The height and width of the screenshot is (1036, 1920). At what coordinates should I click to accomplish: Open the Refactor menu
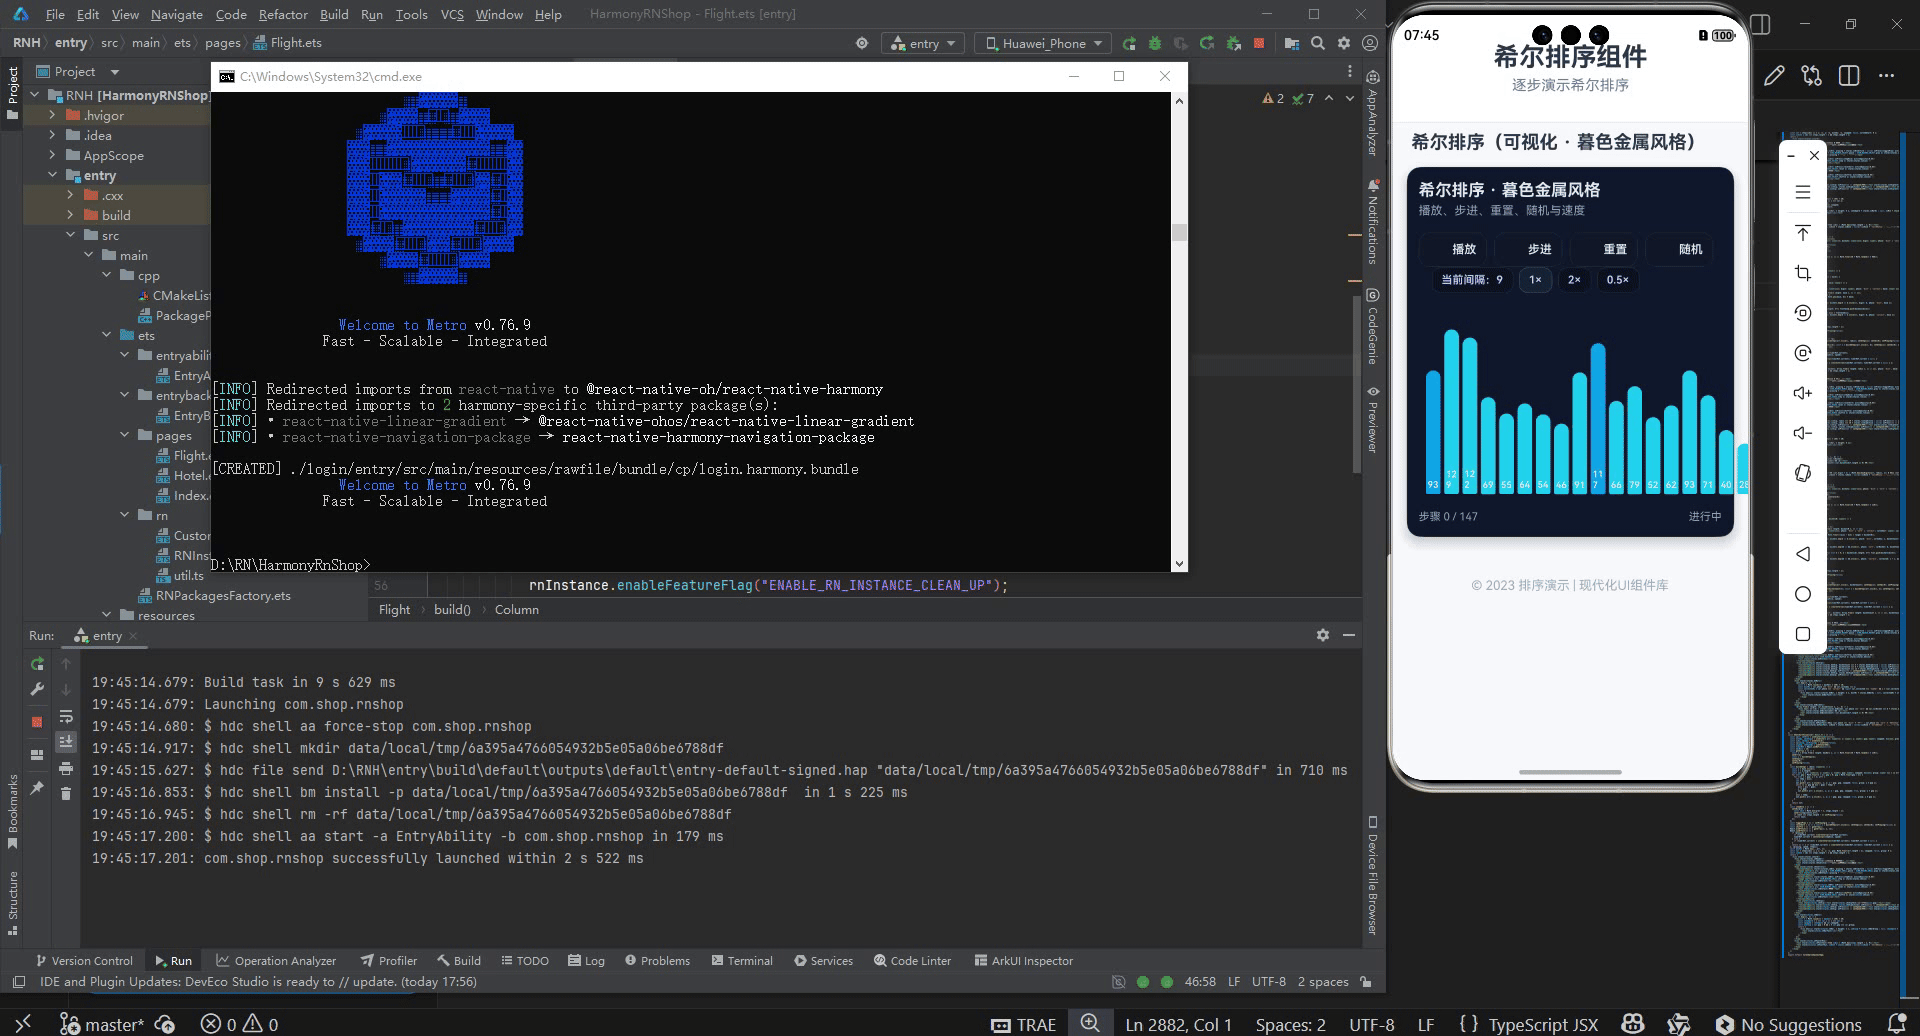pos(283,14)
